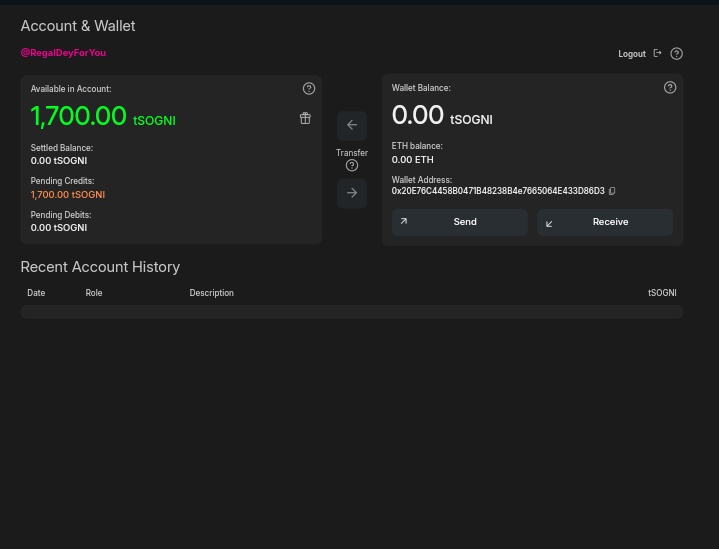Open help for Wallet Balance

[670, 88]
